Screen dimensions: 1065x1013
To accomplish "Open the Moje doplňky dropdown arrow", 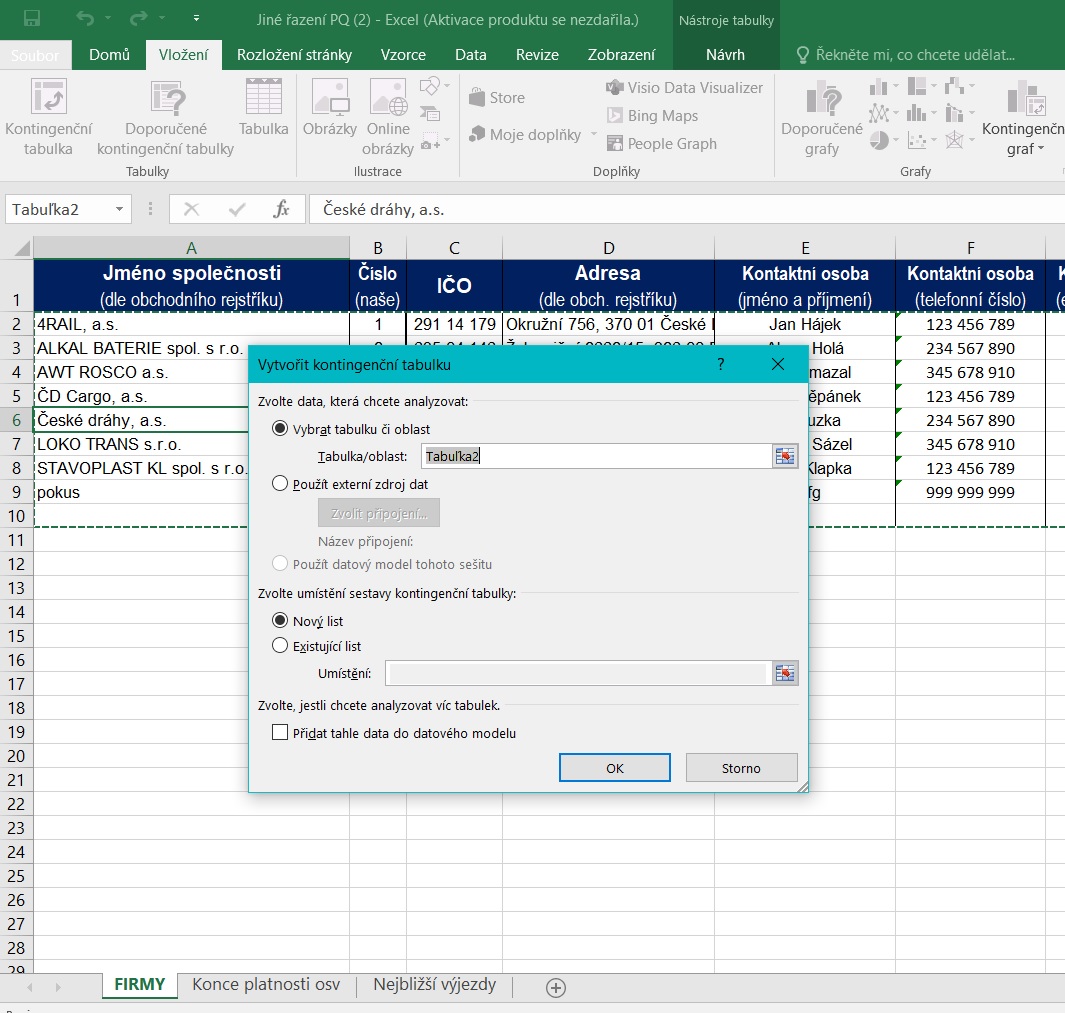I will pos(594,135).
